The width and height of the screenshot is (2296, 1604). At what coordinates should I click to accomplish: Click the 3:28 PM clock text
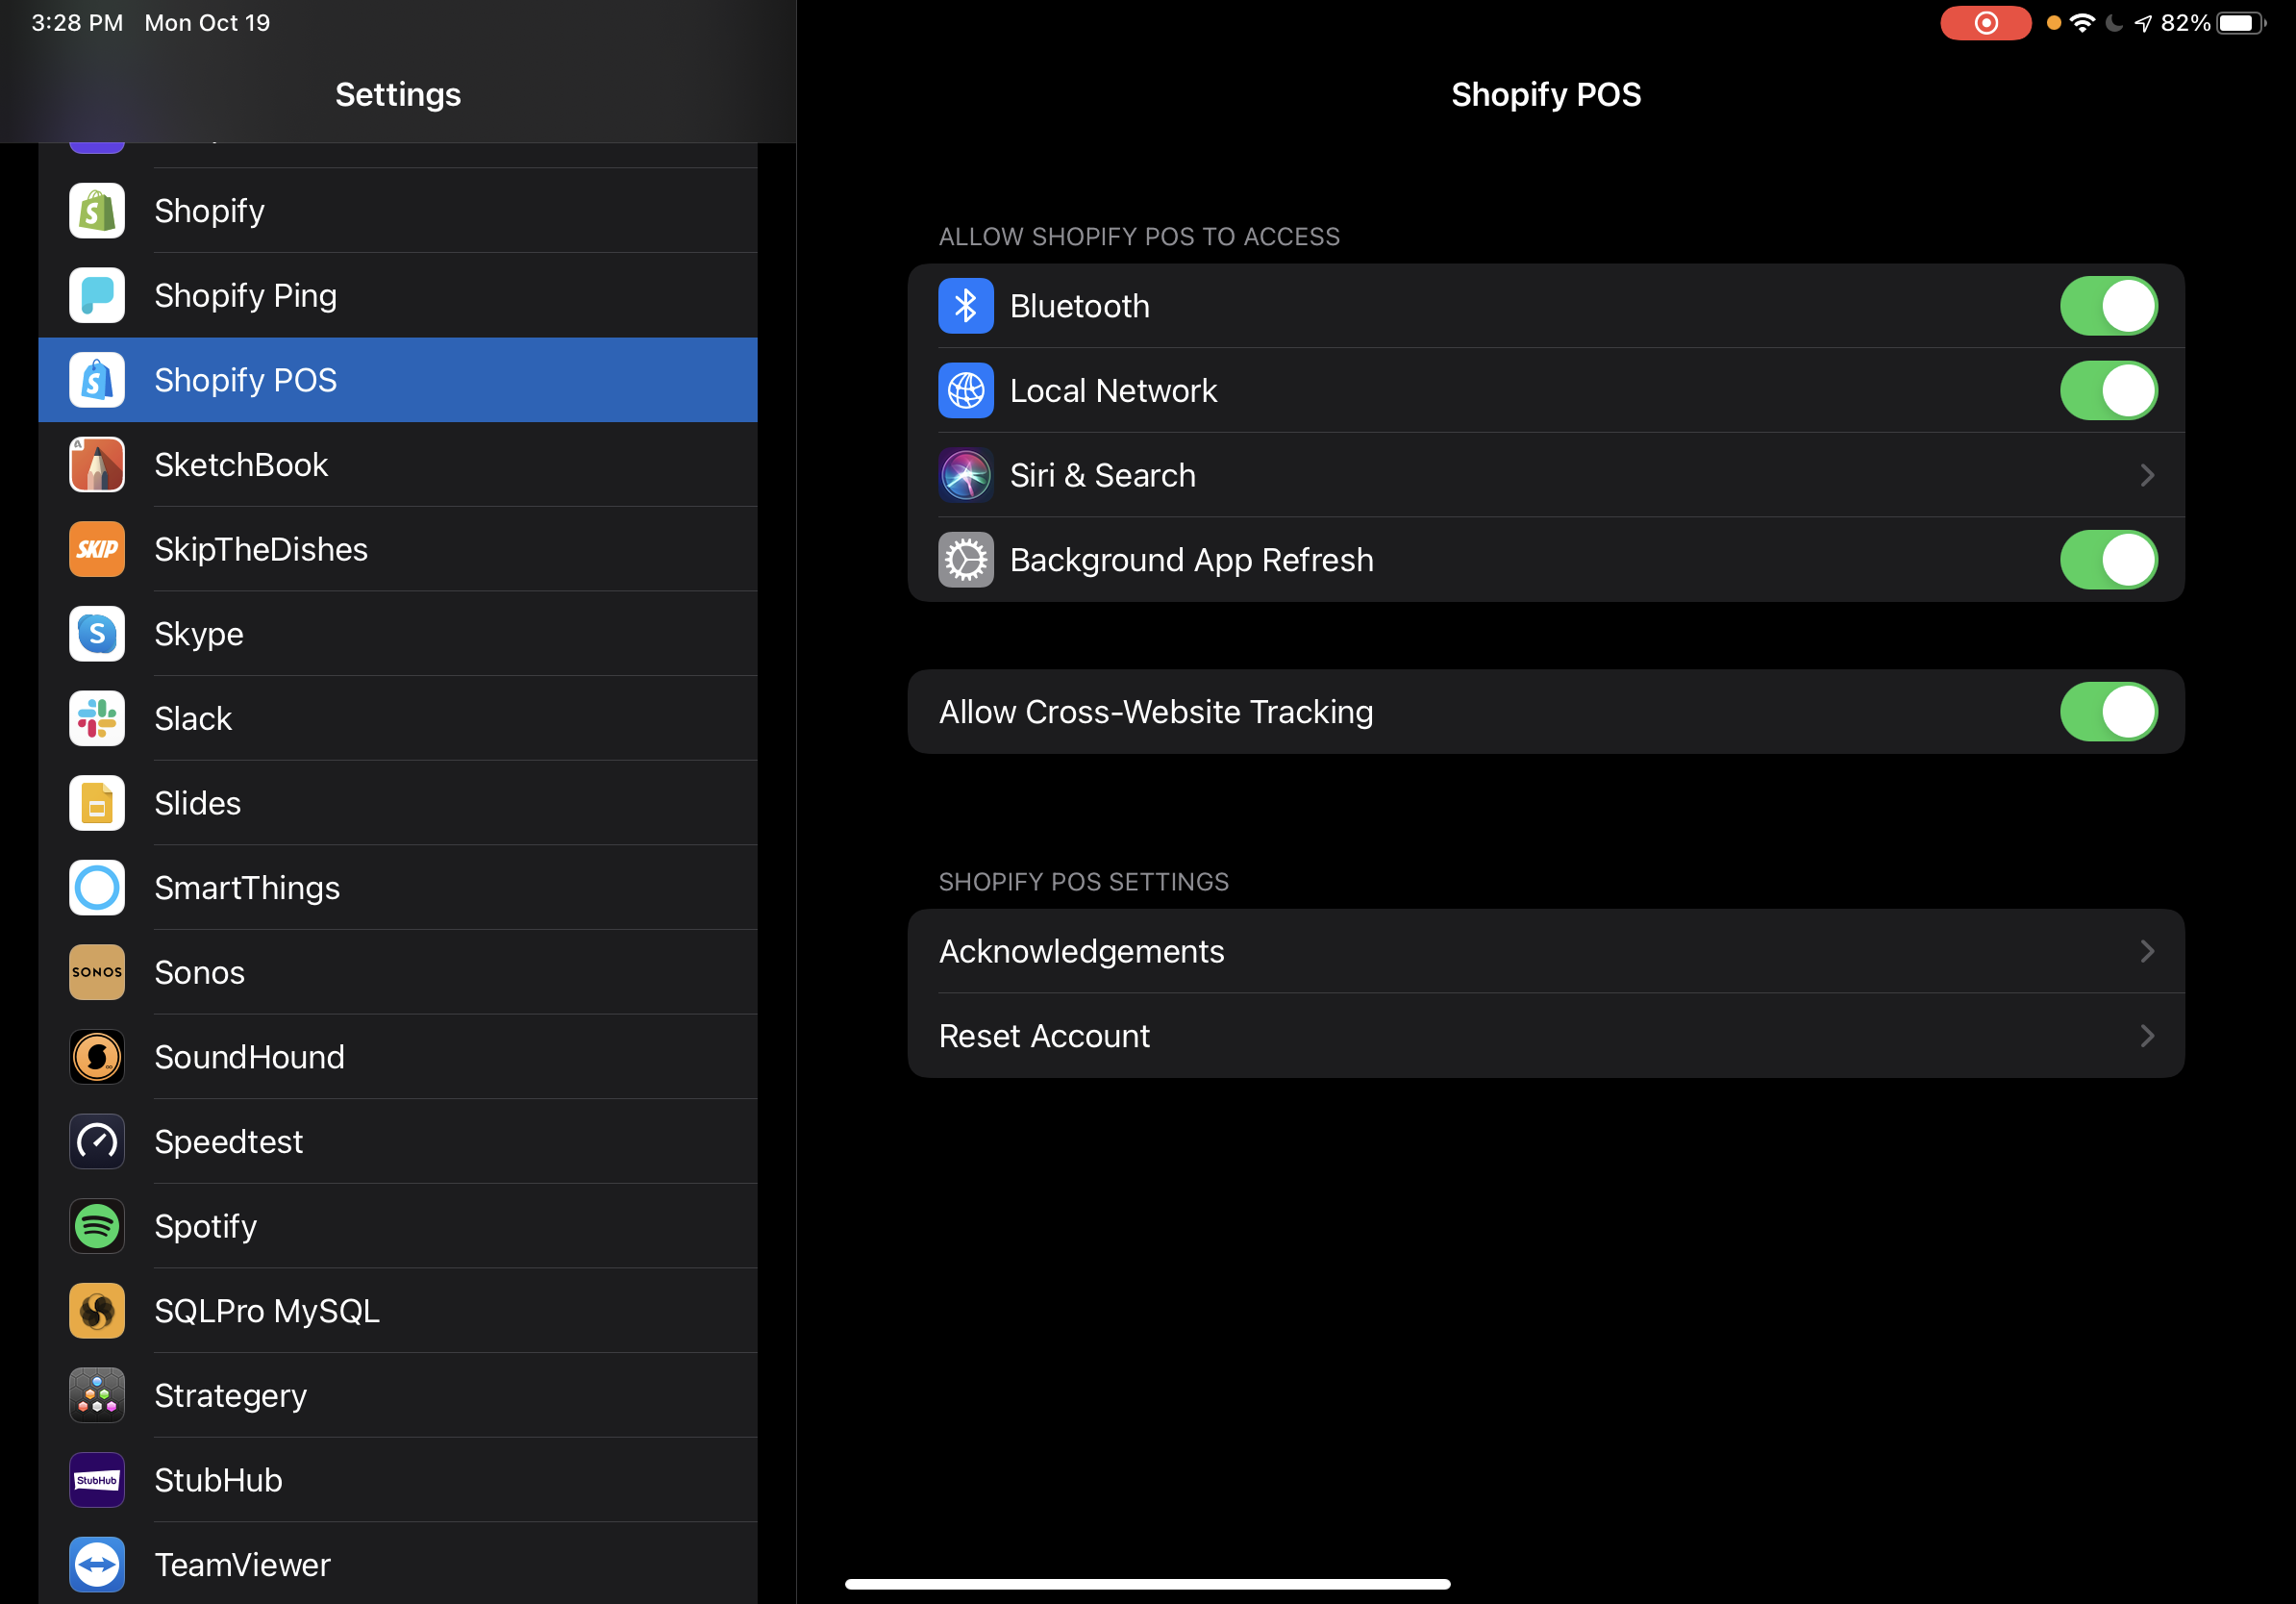click(x=77, y=23)
